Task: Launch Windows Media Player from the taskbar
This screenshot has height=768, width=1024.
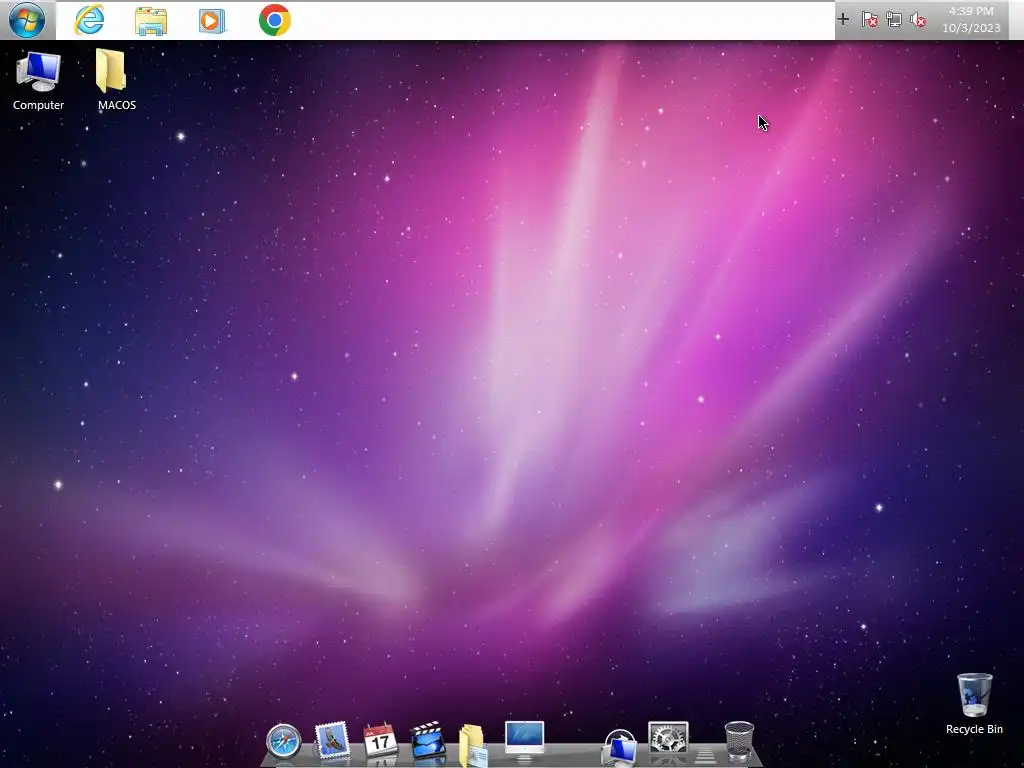Action: [212, 20]
